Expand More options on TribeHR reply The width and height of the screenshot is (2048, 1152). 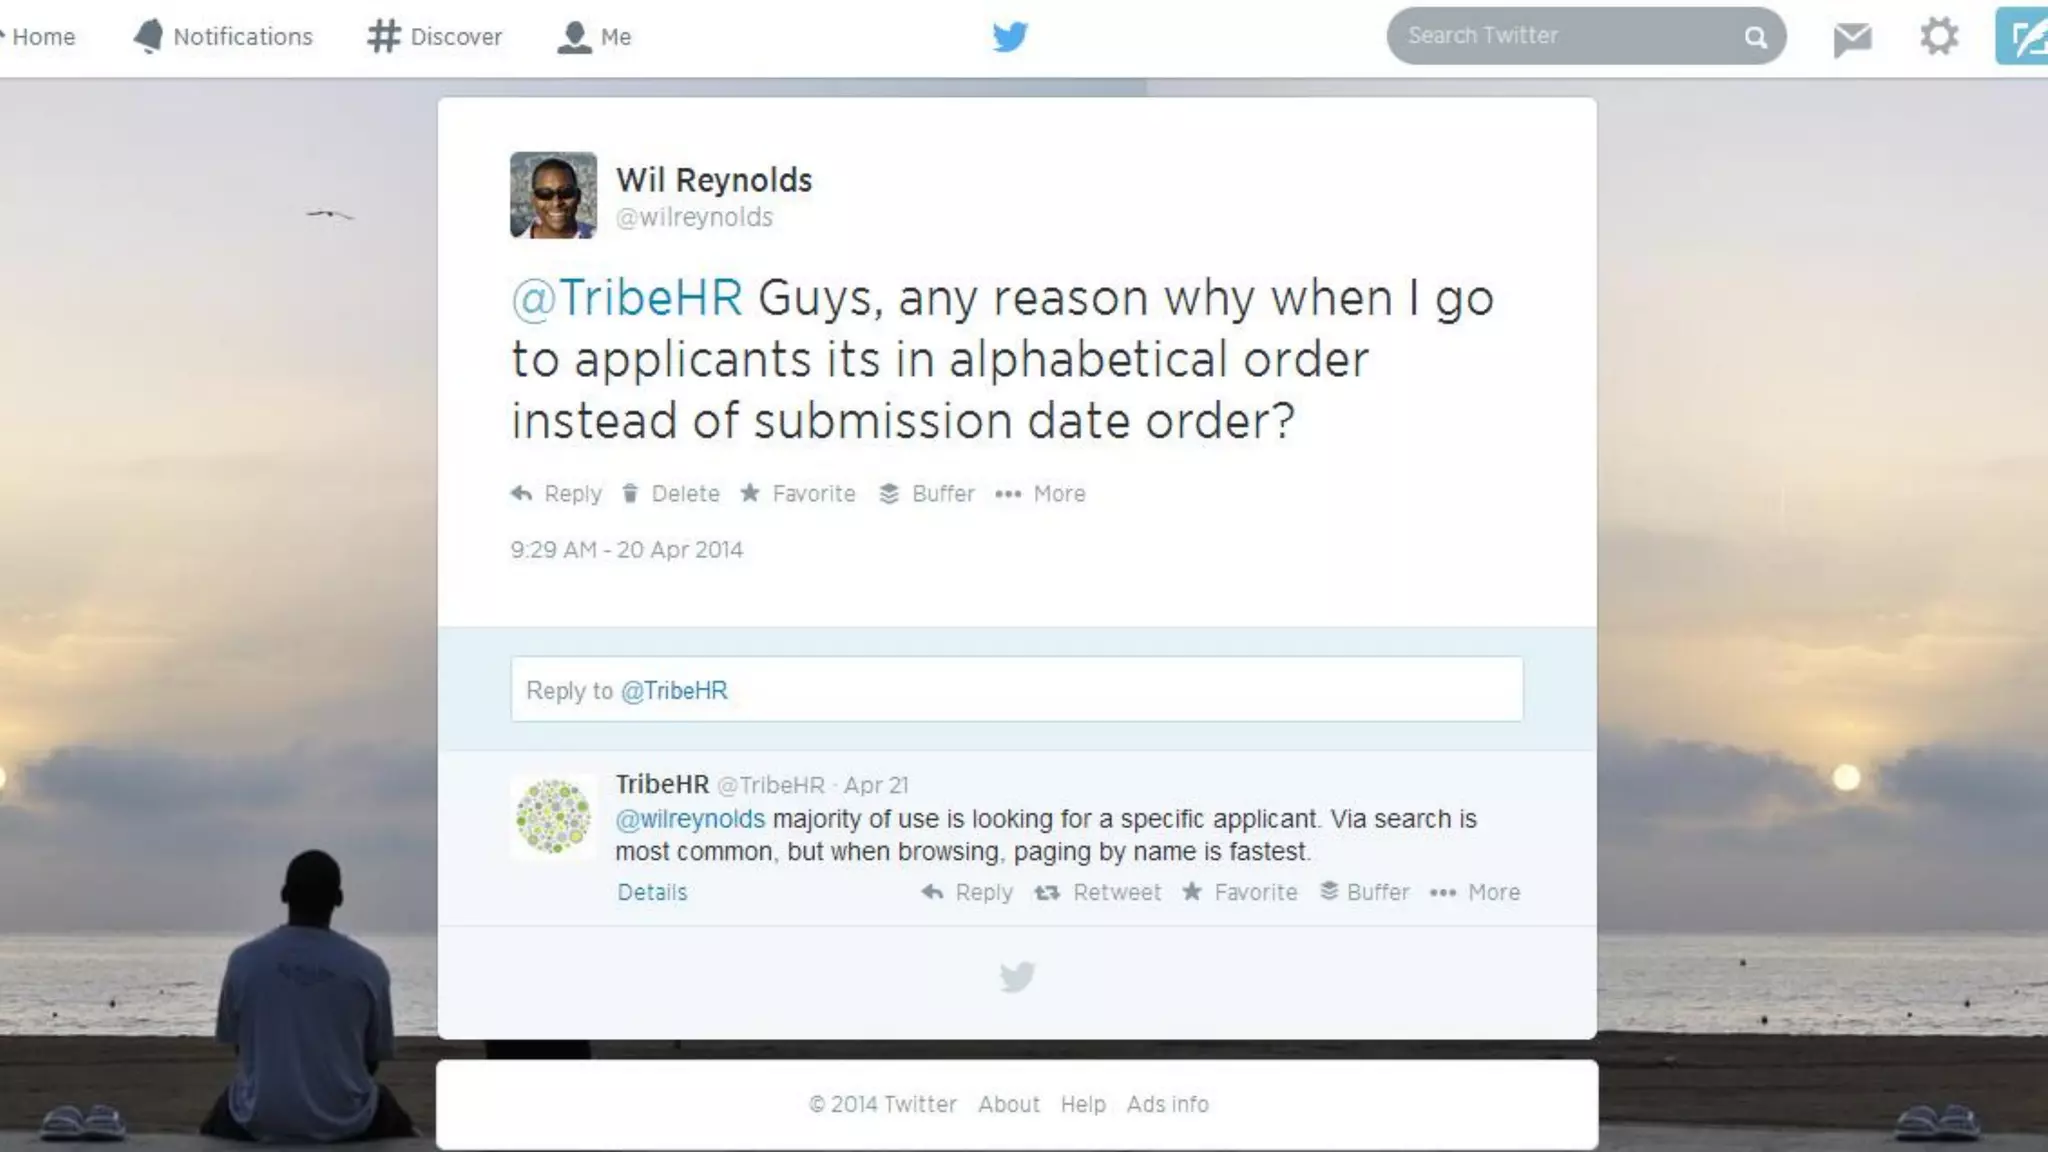pos(1475,892)
